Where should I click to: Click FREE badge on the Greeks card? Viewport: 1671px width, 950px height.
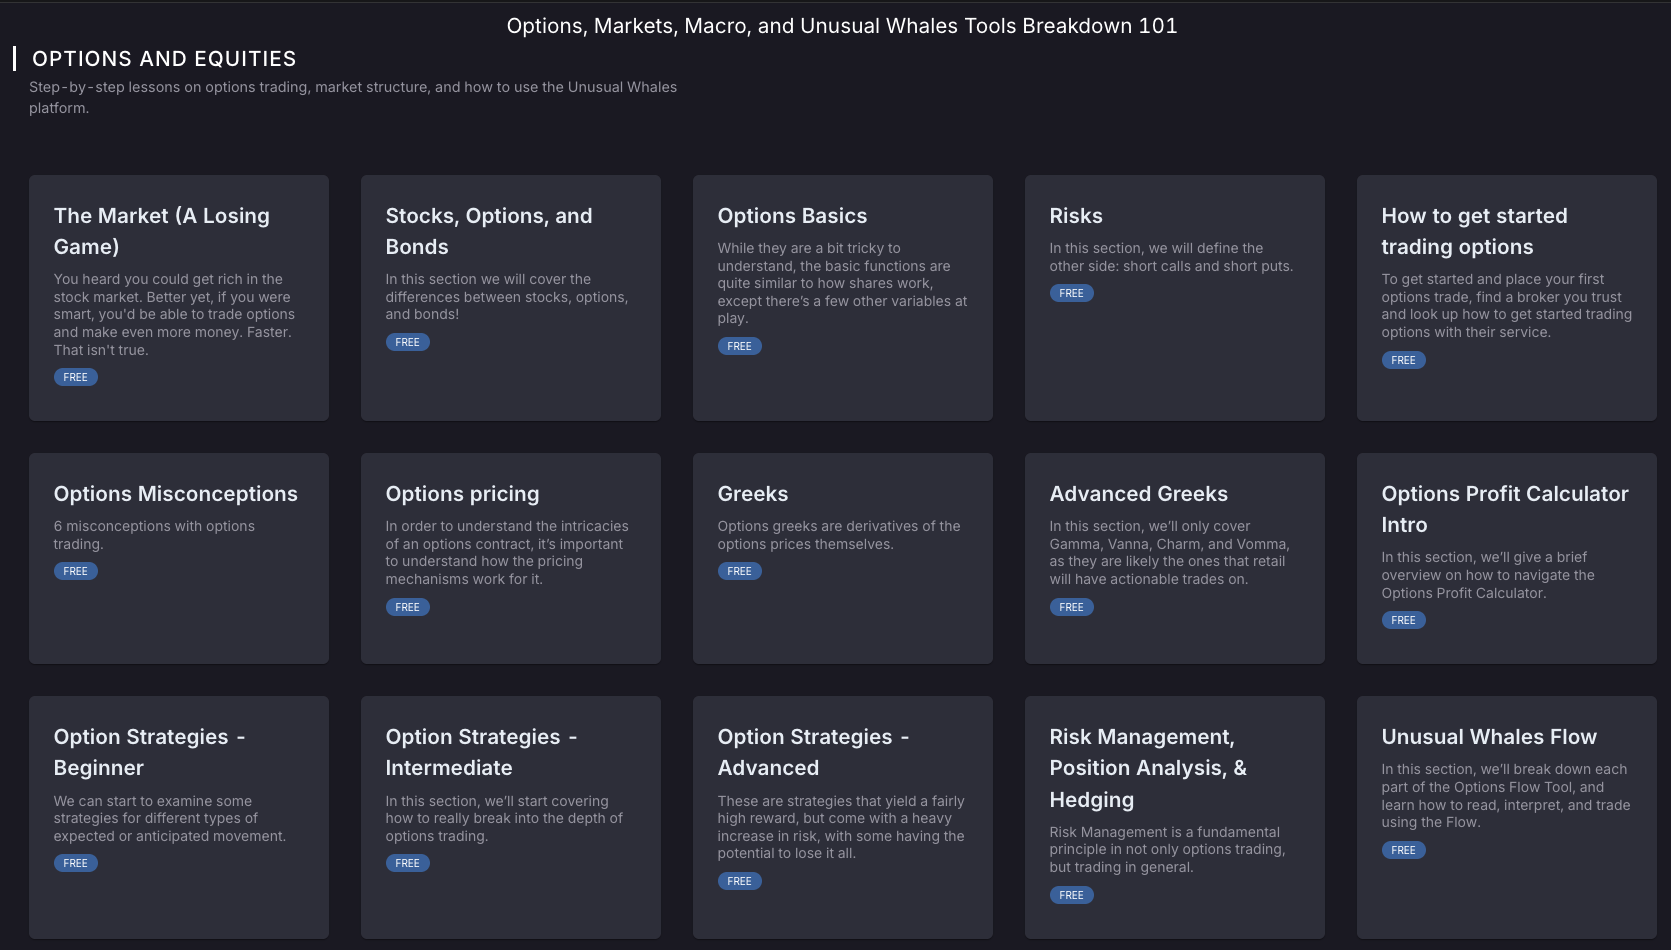pos(740,571)
